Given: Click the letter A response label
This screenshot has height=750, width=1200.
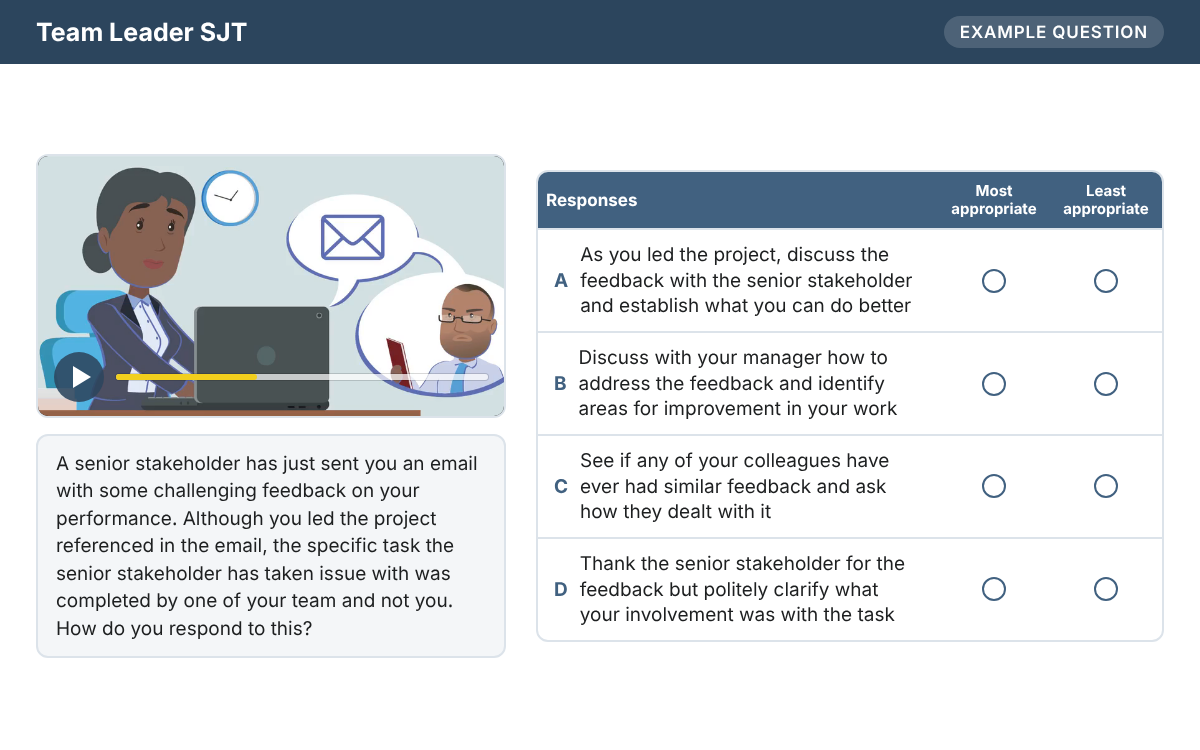Looking at the screenshot, I should click(x=561, y=281).
